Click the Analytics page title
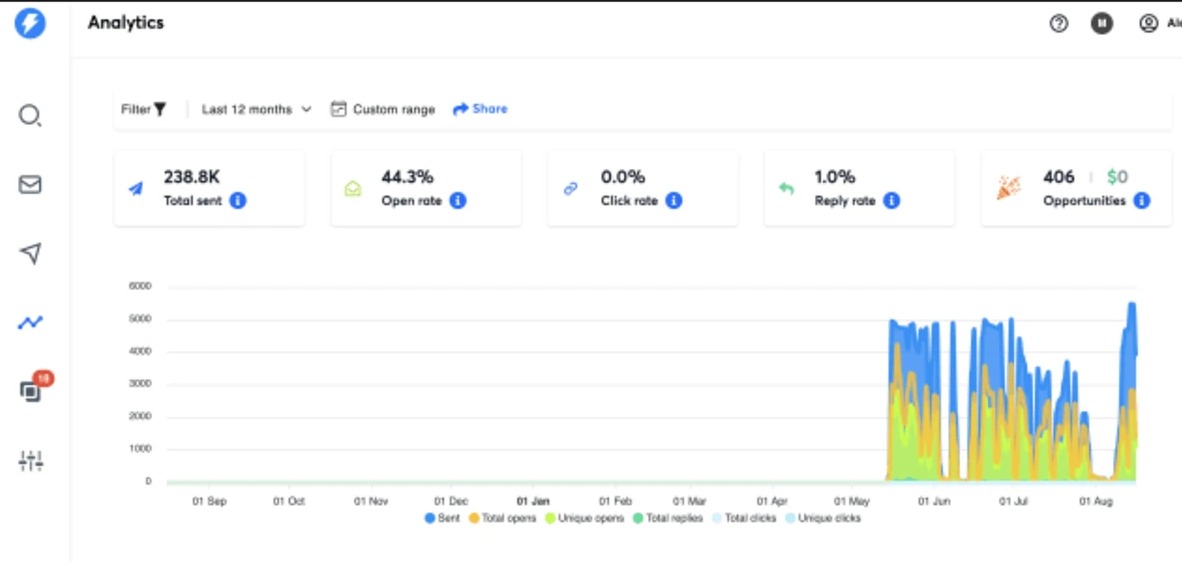 pos(126,23)
